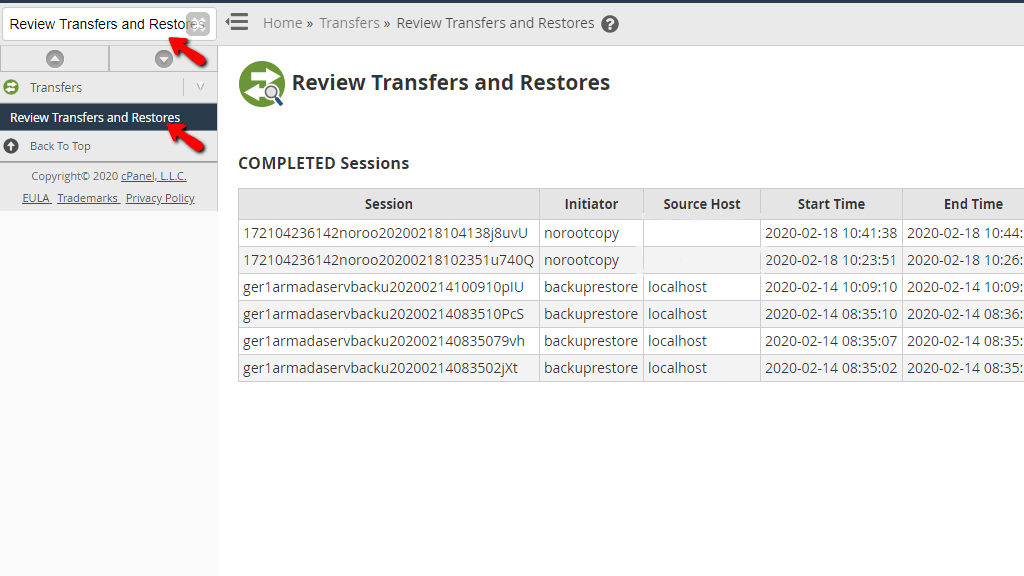This screenshot has height=576, width=1024.
Task: Click norootcopy initiator in 10:23:51 row
Action: coord(581,261)
